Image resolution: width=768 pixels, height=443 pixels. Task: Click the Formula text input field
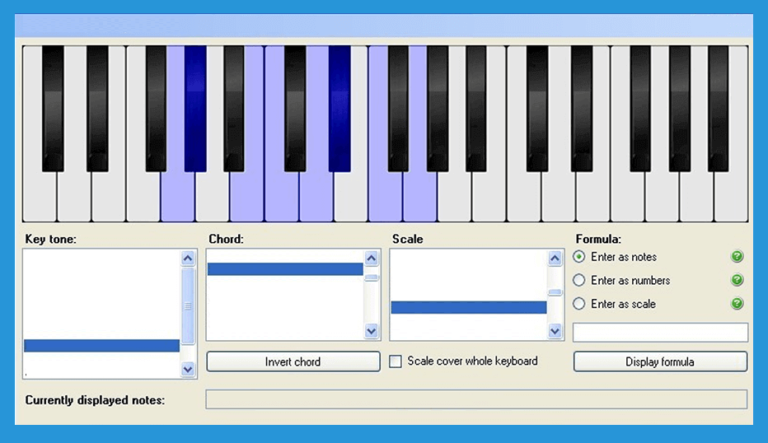tap(660, 332)
